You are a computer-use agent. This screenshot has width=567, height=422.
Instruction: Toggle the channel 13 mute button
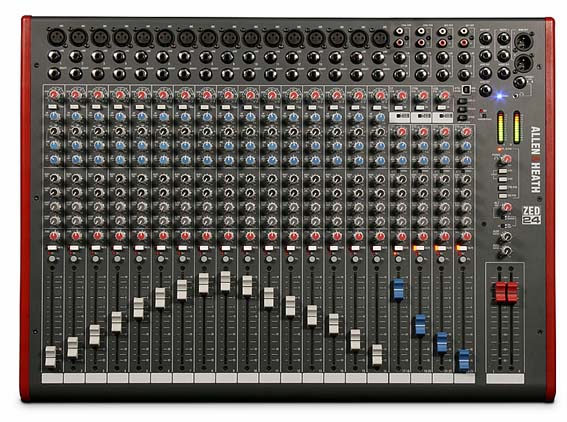pos(312,248)
